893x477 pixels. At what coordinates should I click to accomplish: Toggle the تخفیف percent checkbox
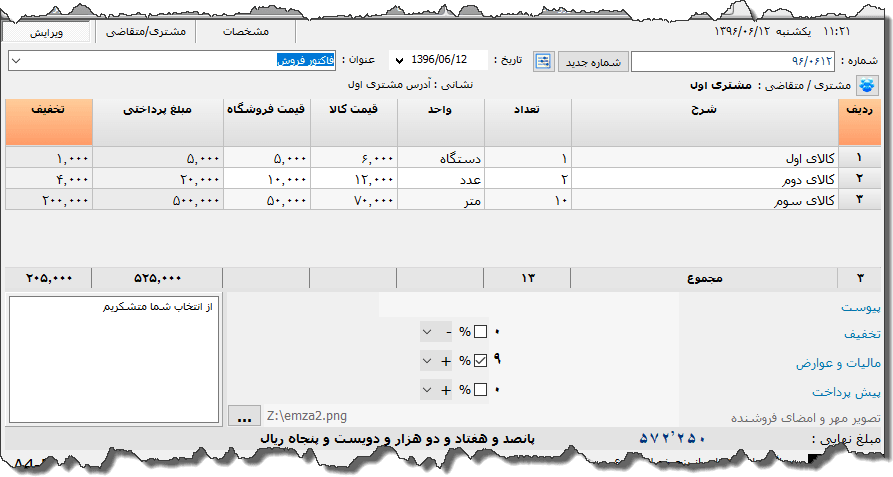pyautogui.click(x=480, y=332)
